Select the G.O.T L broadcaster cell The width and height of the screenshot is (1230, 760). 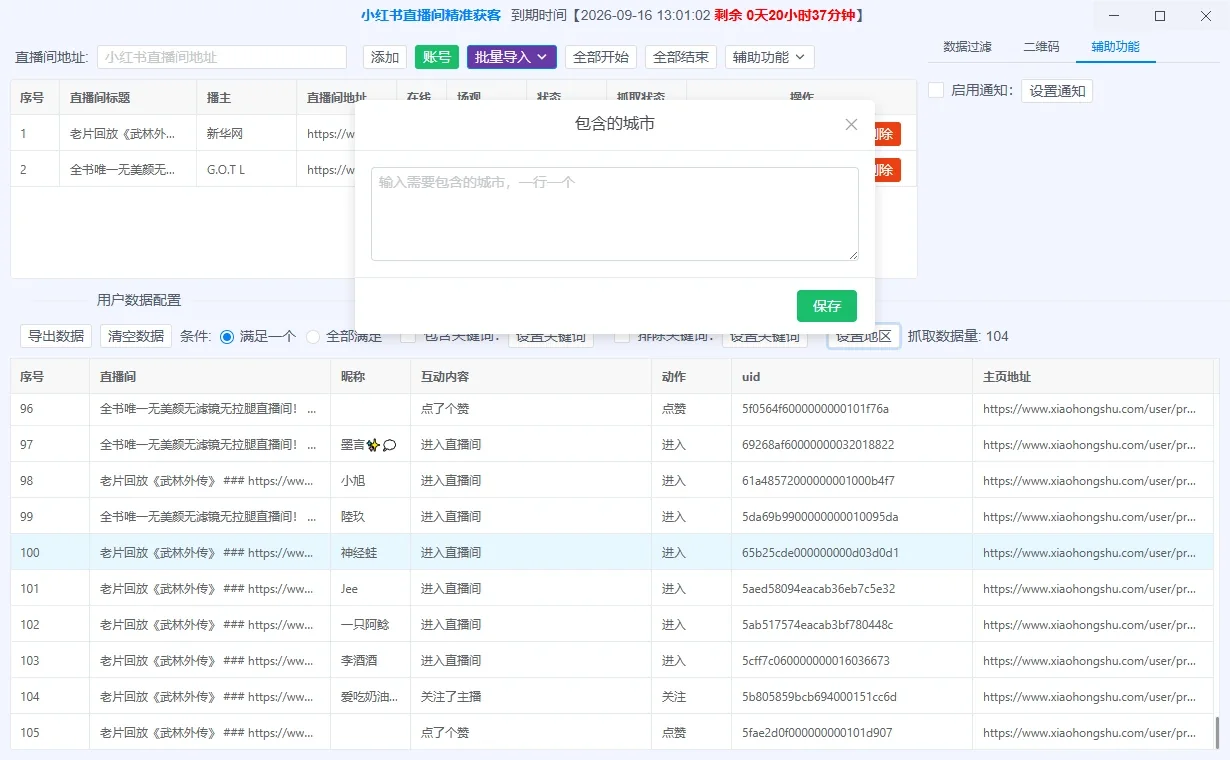click(246, 169)
